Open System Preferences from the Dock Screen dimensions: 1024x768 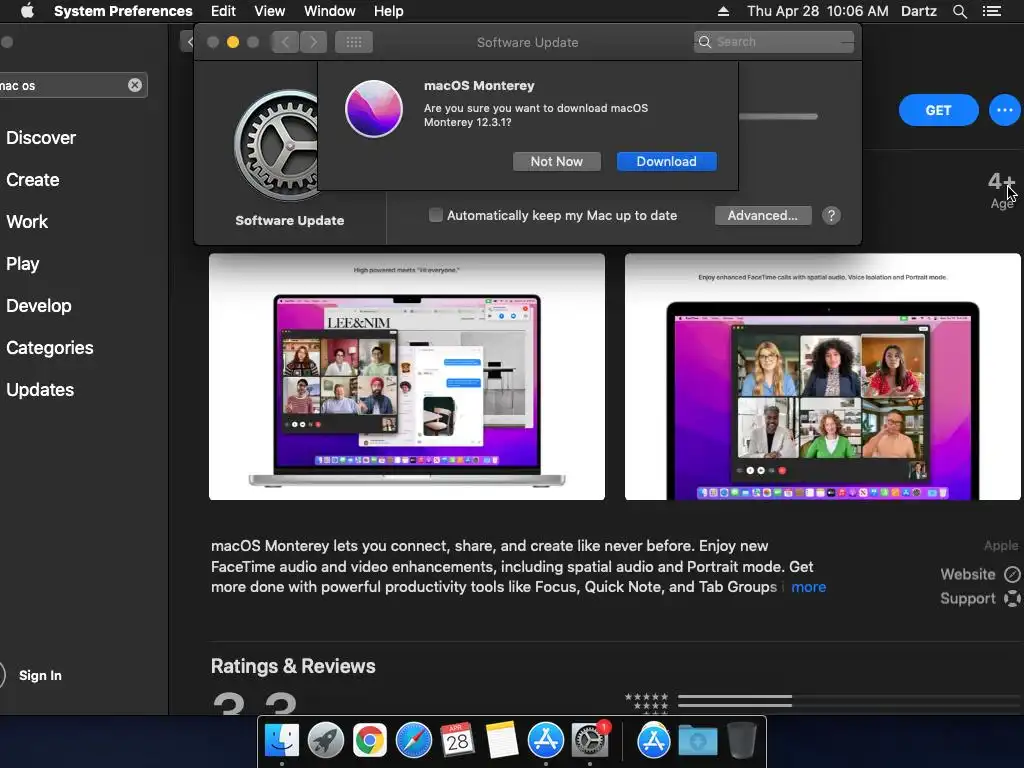coord(590,741)
